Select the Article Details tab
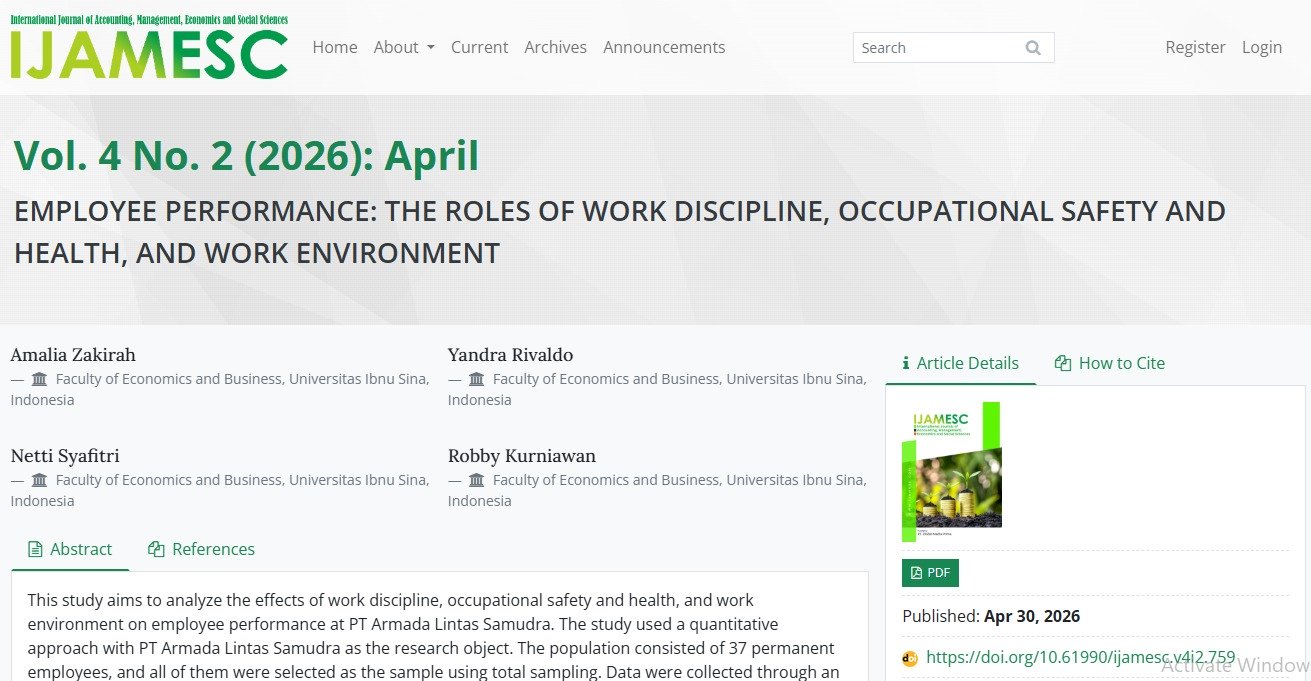Image resolution: width=1311 pixels, height=681 pixels. 960,363
